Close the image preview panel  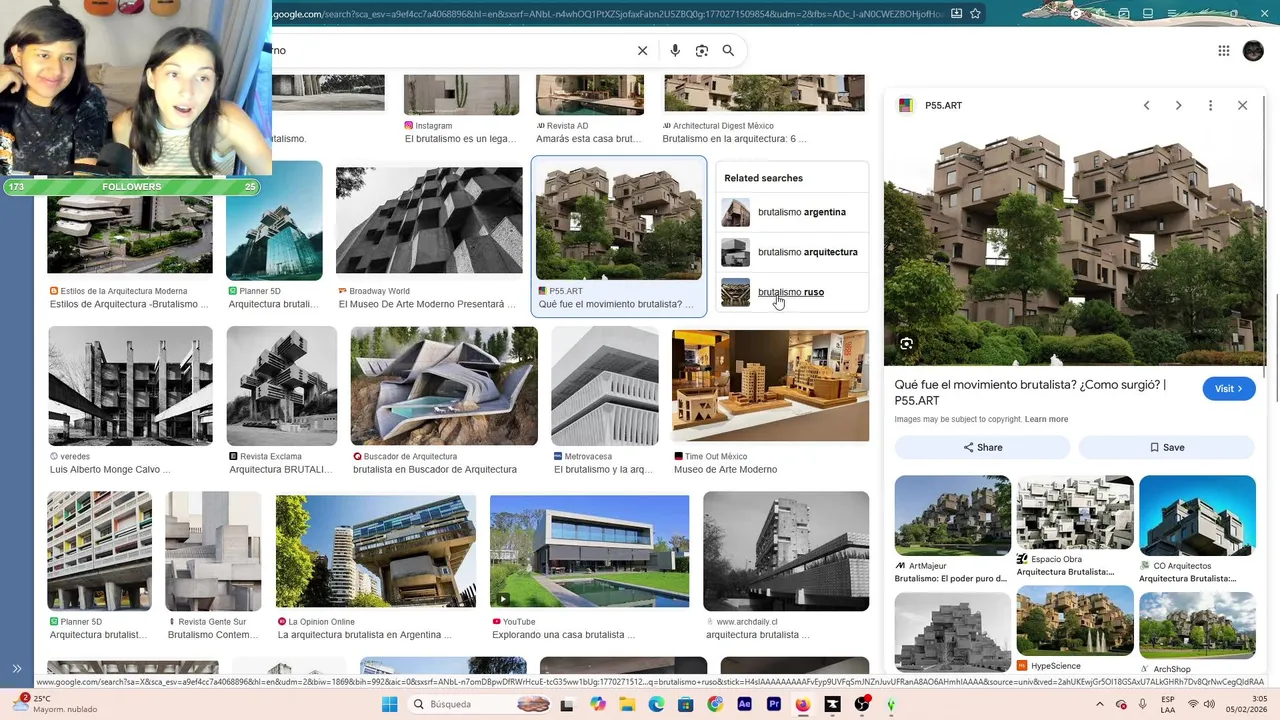pyautogui.click(x=1242, y=105)
